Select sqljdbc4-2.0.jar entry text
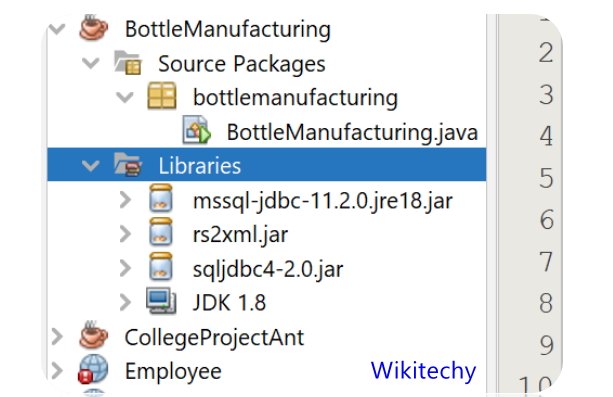This screenshot has height=397, width=613. 268,269
